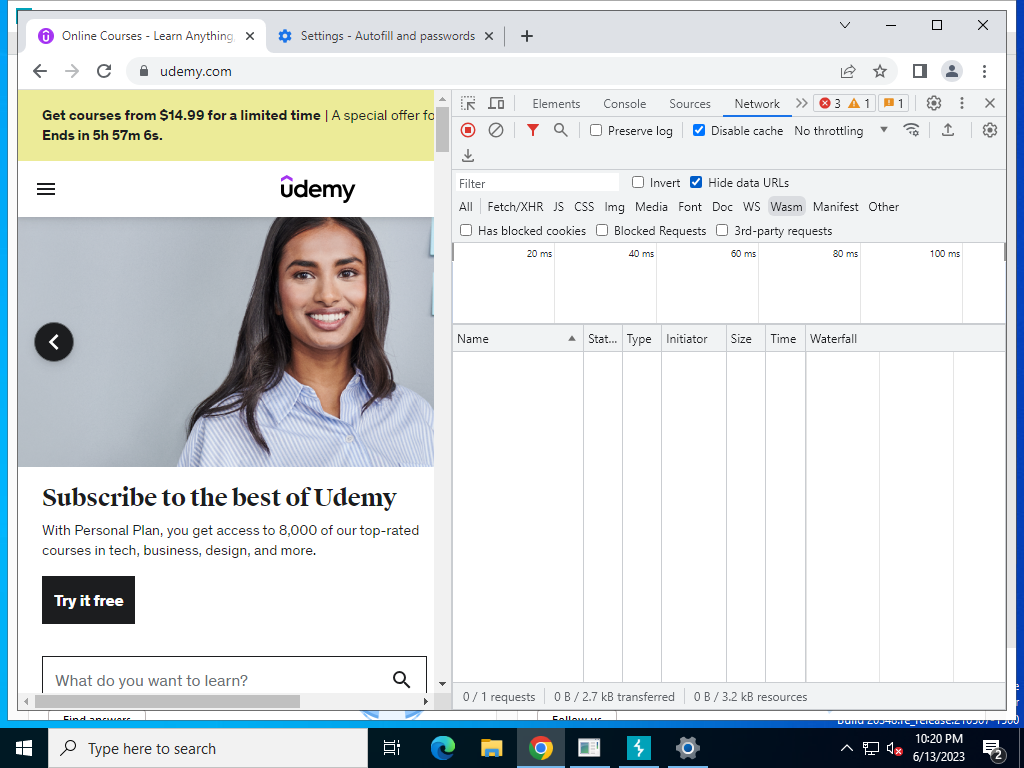The width and height of the screenshot is (1024, 768).
Task: Uncheck Hide data URLs
Action: [x=696, y=182]
